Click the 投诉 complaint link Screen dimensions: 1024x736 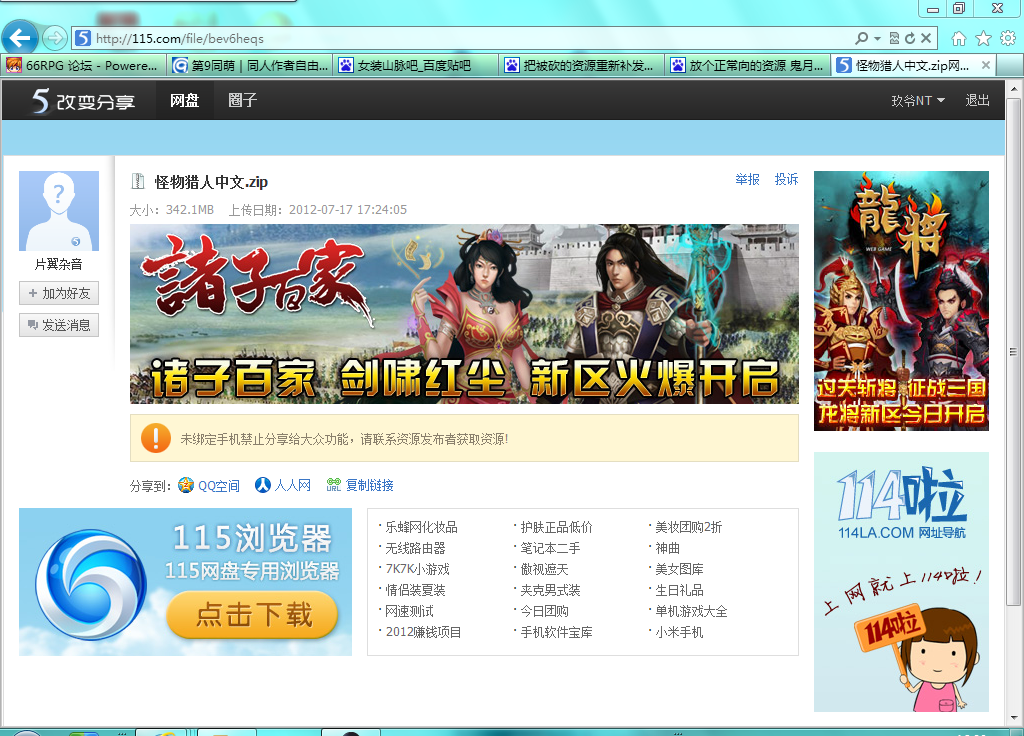click(786, 179)
